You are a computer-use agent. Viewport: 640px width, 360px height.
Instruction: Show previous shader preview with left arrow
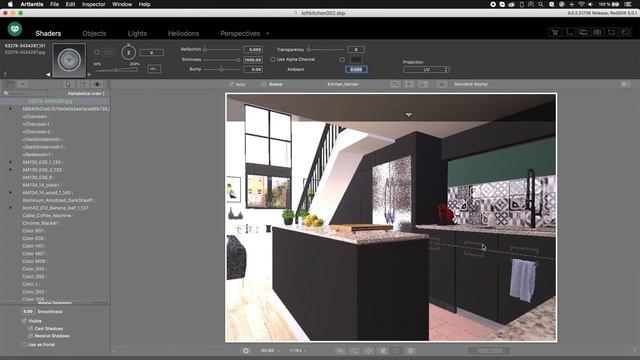48,74
